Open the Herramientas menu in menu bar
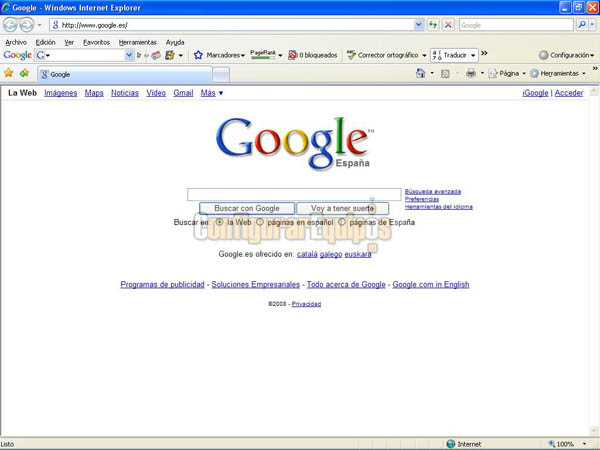 [138, 42]
